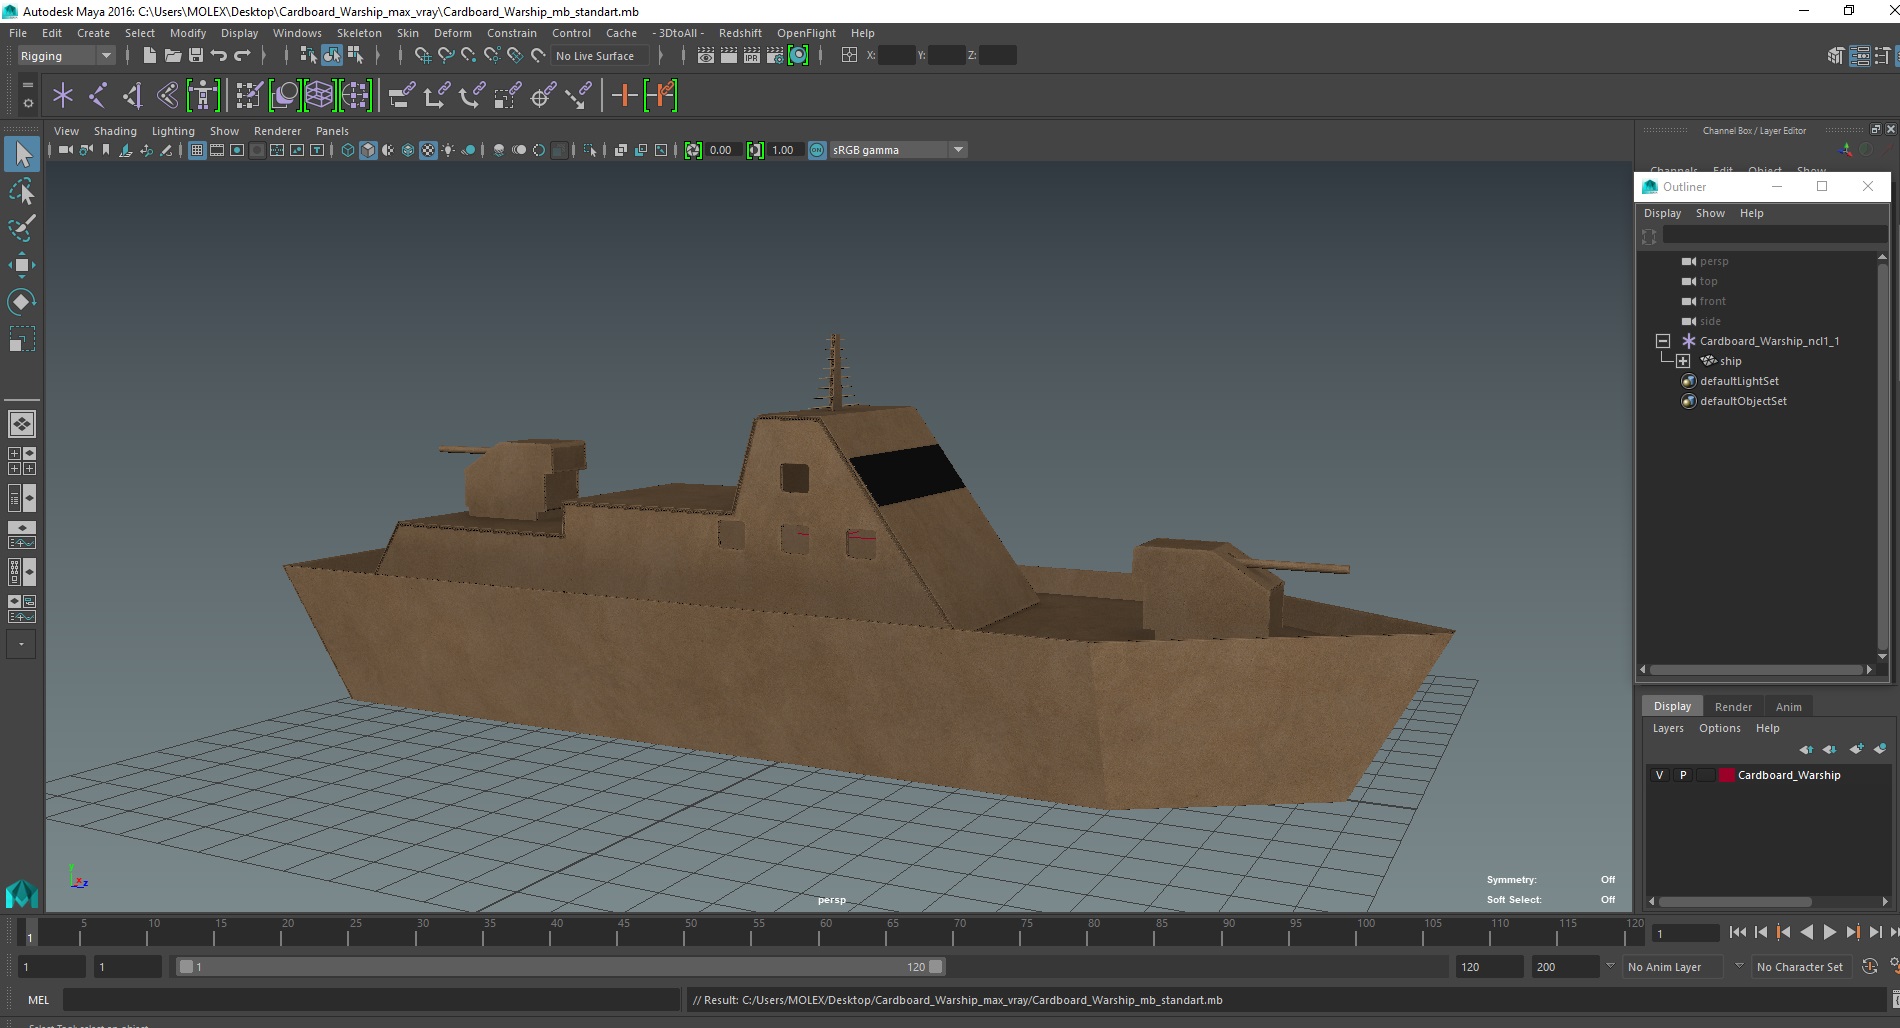Activate the Lasso select tool

(22, 191)
